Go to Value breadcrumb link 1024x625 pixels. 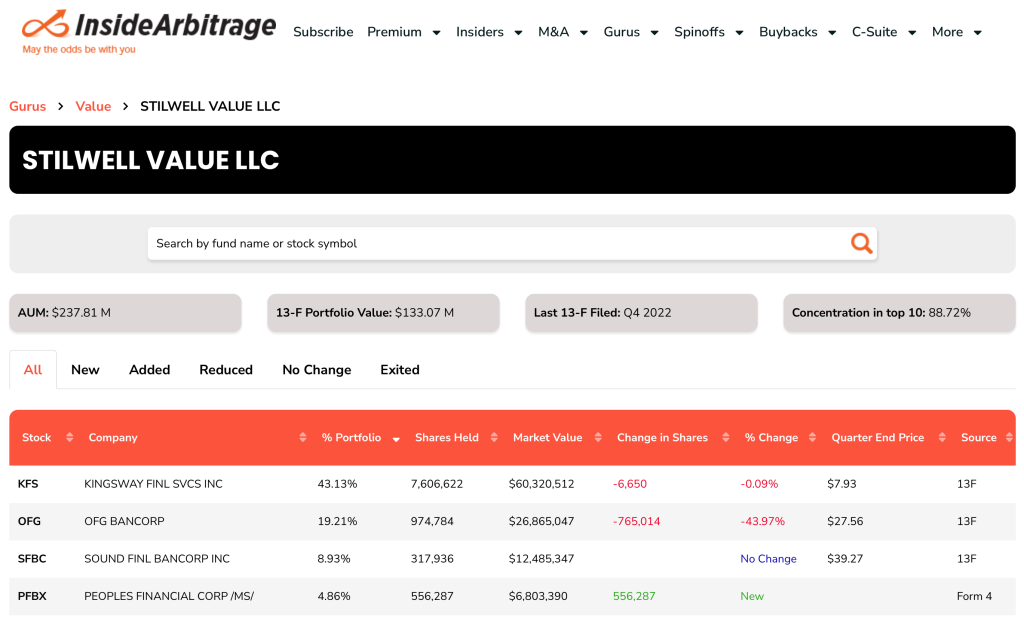[93, 106]
